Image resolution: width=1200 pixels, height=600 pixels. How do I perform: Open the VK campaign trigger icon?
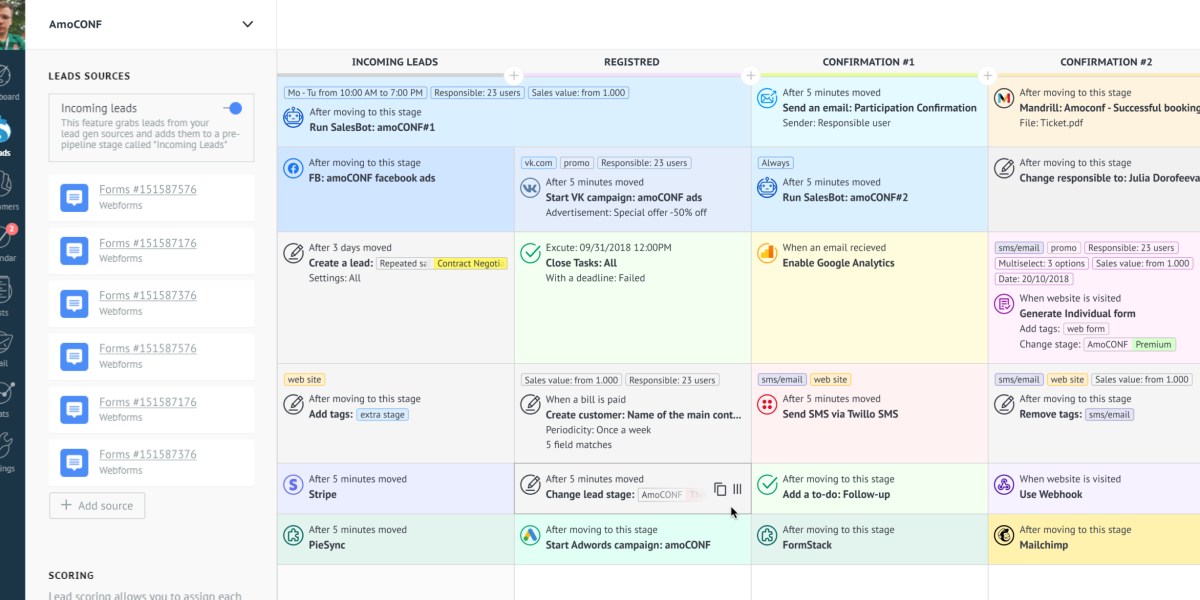530,188
